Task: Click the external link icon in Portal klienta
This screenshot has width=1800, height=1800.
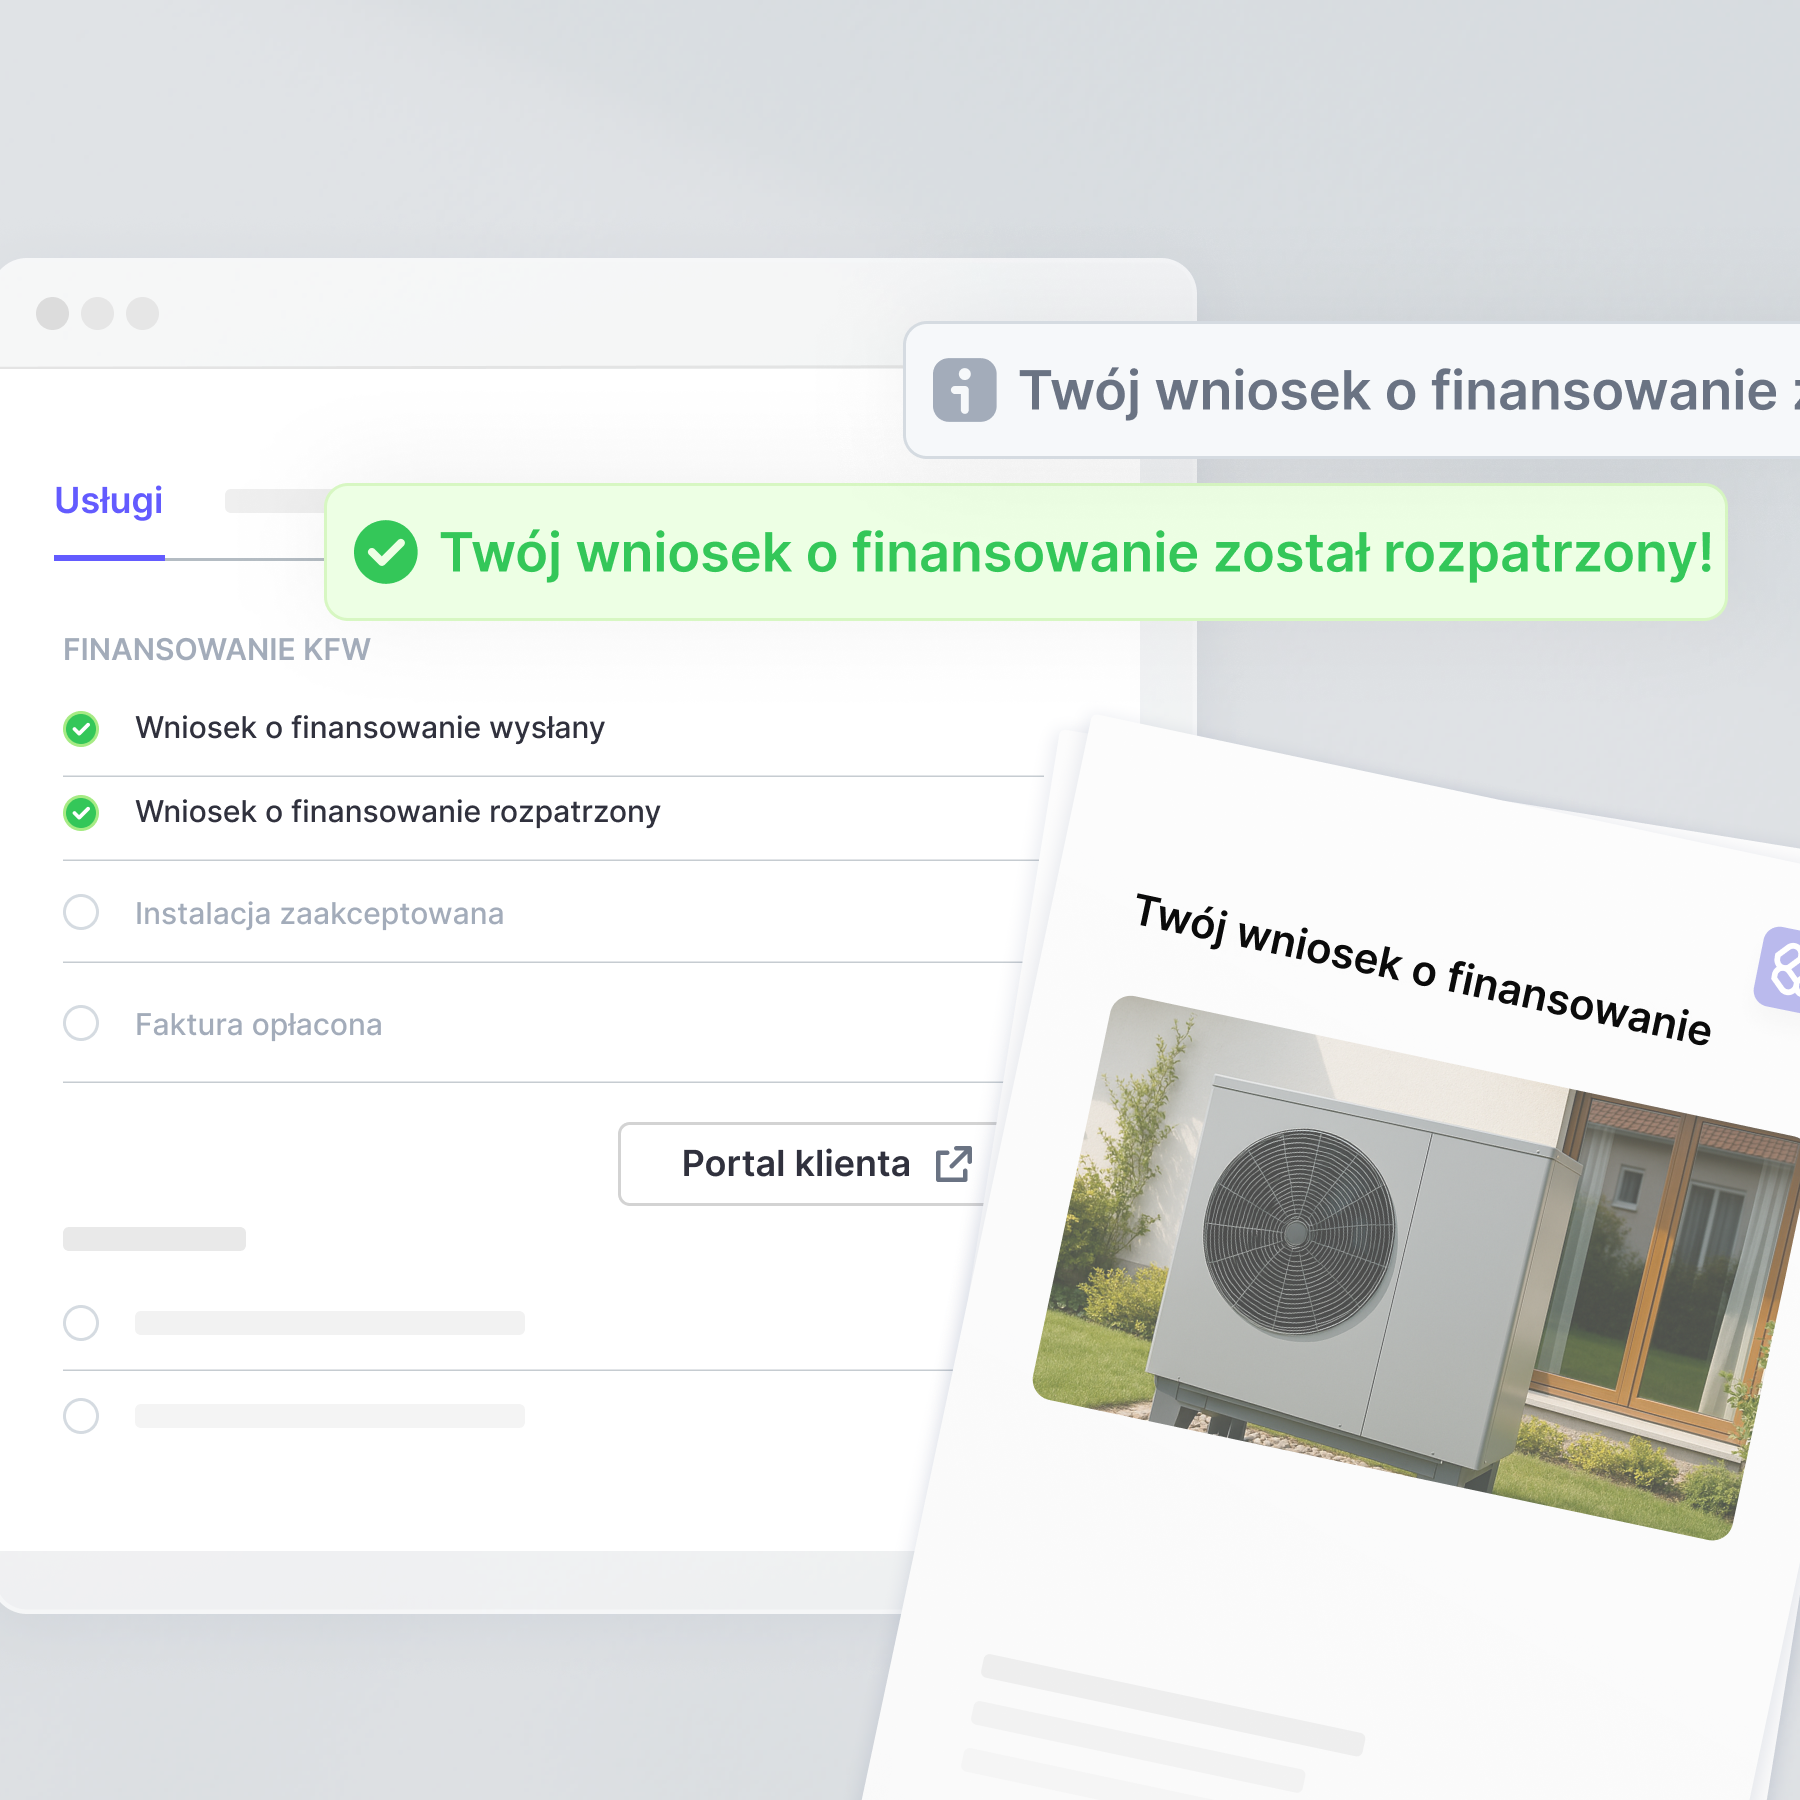Action: 953,1164
